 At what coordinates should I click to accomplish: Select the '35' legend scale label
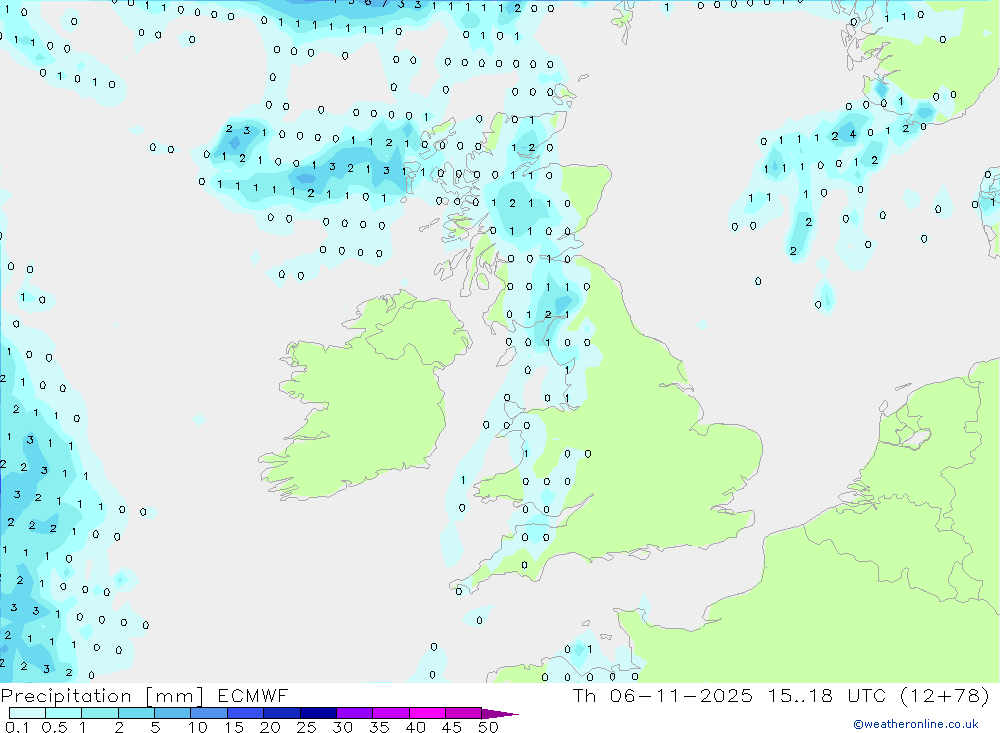379,727
